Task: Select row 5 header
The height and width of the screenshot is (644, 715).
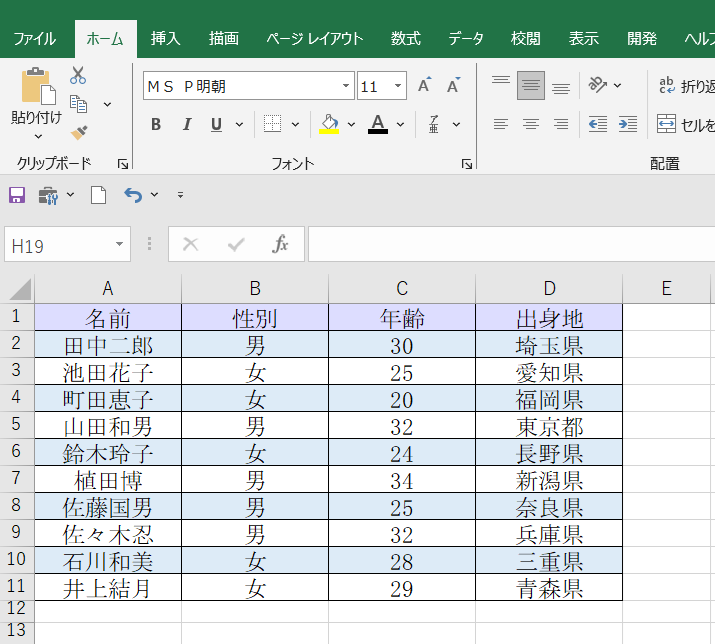Action: 16,425
